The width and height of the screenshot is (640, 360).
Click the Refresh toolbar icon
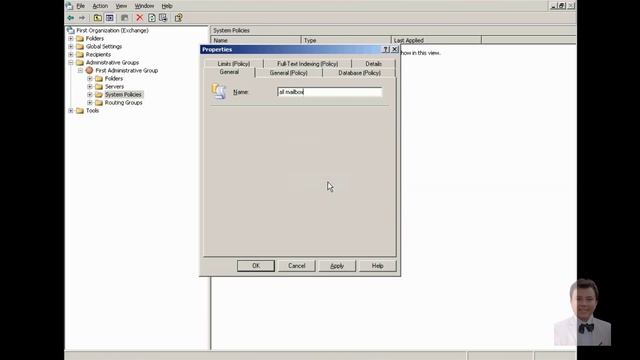pyautogui.click(x=152, y=18)
